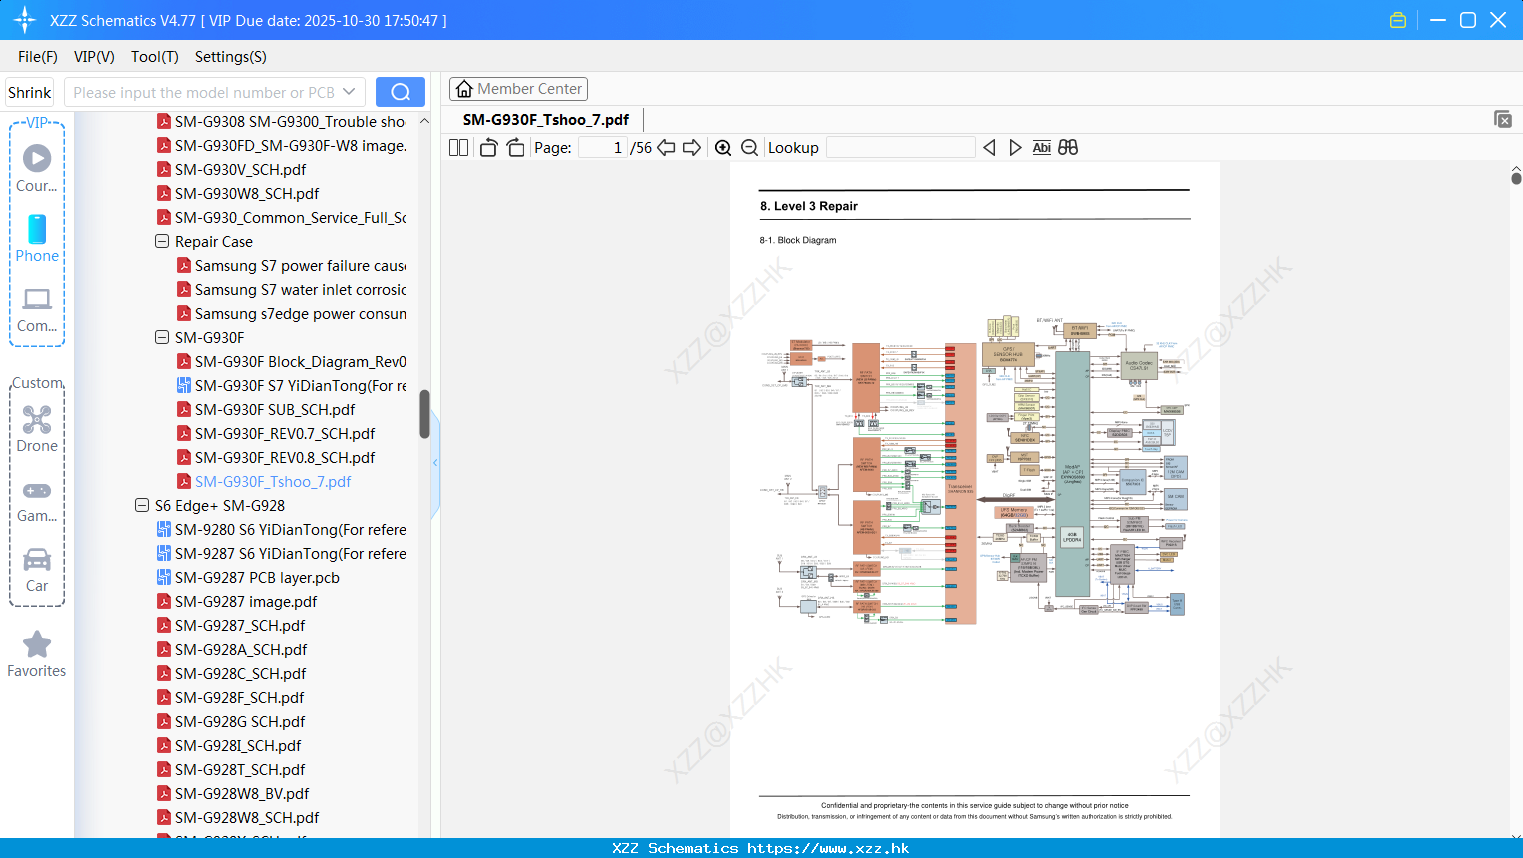Select SM-G930F_Tshoo_7.pdf in tree
1523x858 pixels.
pos(273,482)
